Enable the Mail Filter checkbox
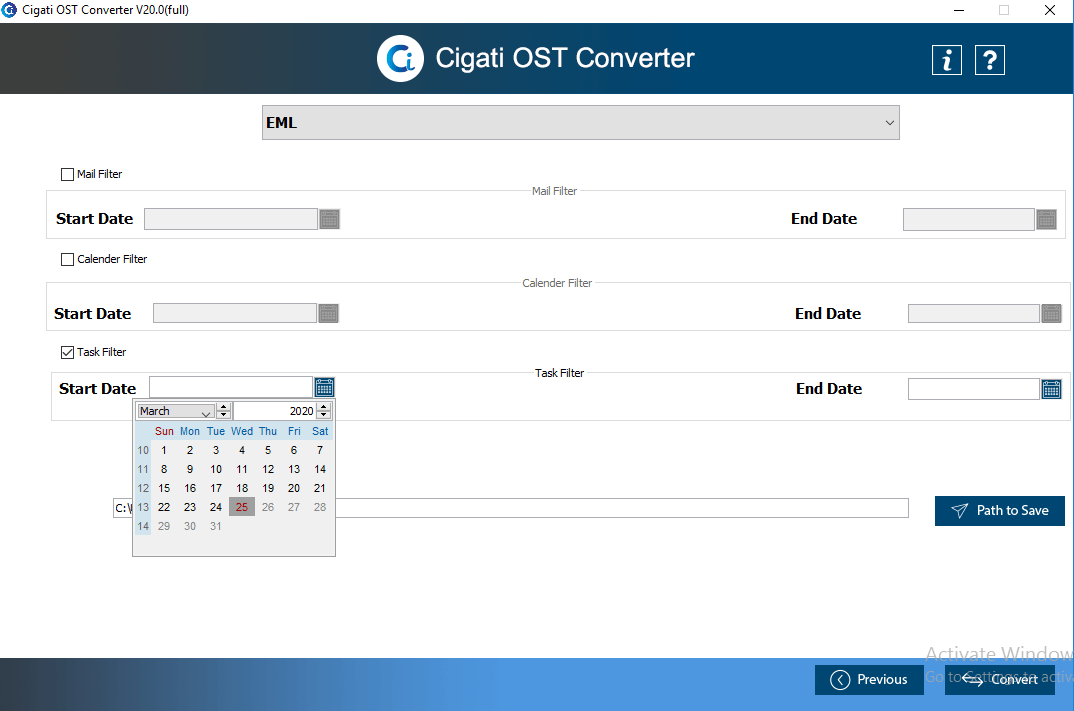1074x711 pixels. point(67,174)
